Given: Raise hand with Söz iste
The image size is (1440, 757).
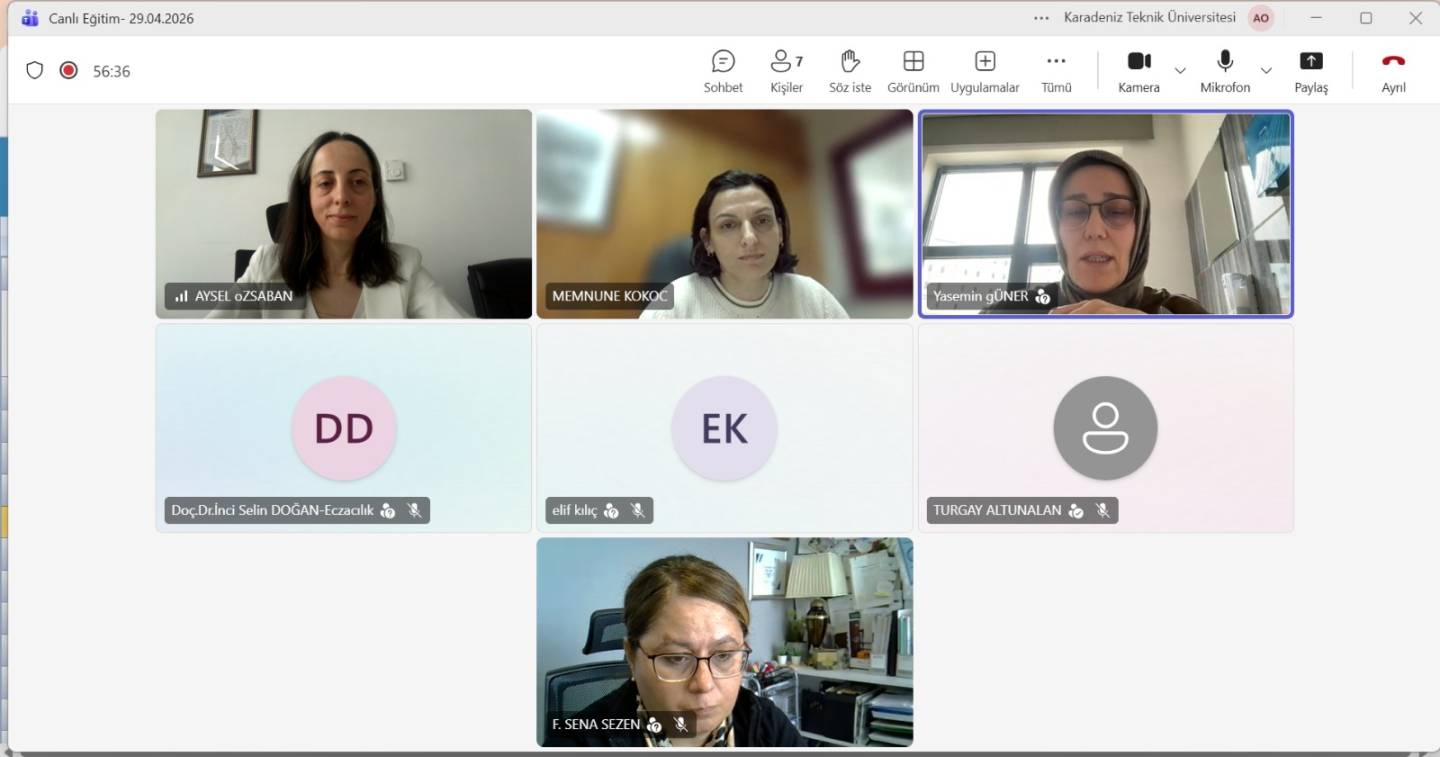Looking at the screenshot, I should (850, 72).
